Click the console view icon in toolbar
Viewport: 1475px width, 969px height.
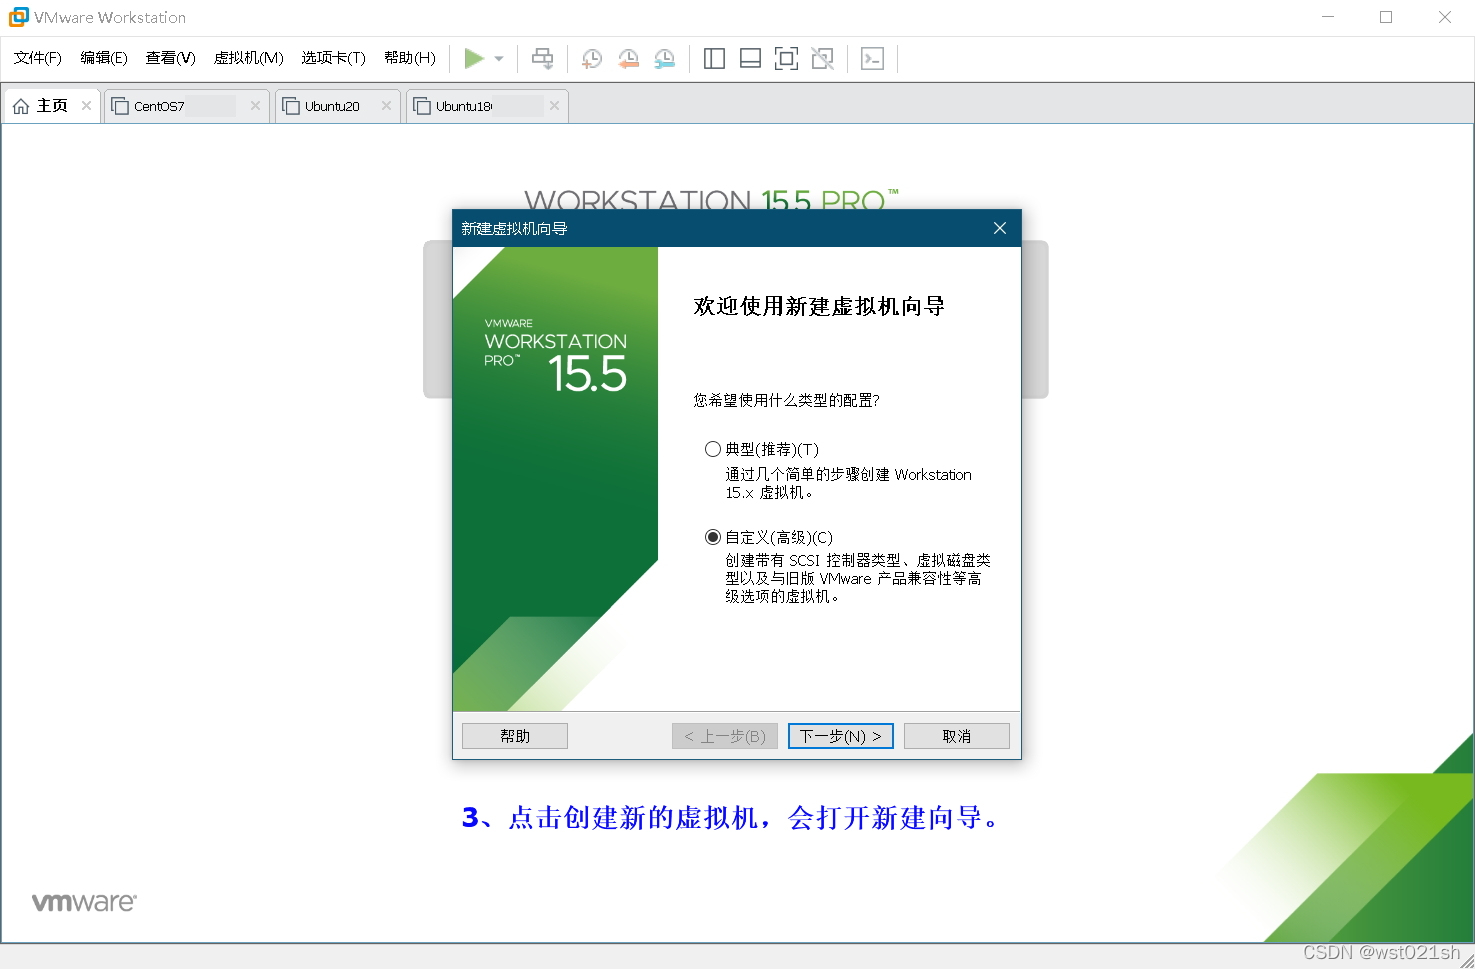pyautogui.click(x=872, y=59)
